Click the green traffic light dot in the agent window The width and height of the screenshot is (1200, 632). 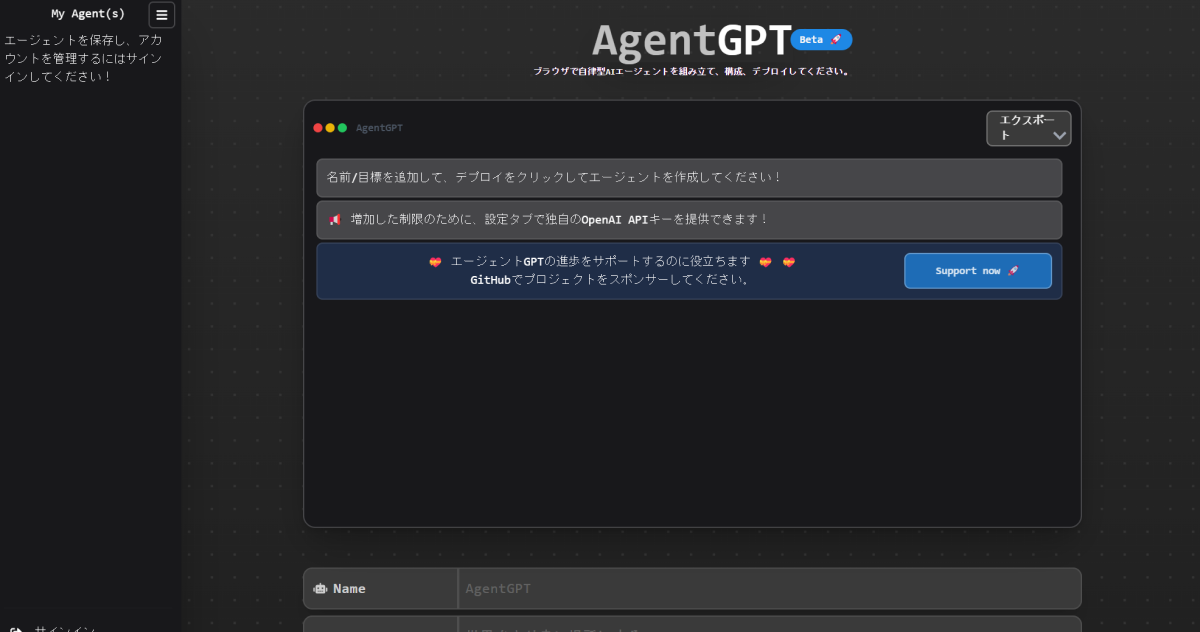[343, 127]
